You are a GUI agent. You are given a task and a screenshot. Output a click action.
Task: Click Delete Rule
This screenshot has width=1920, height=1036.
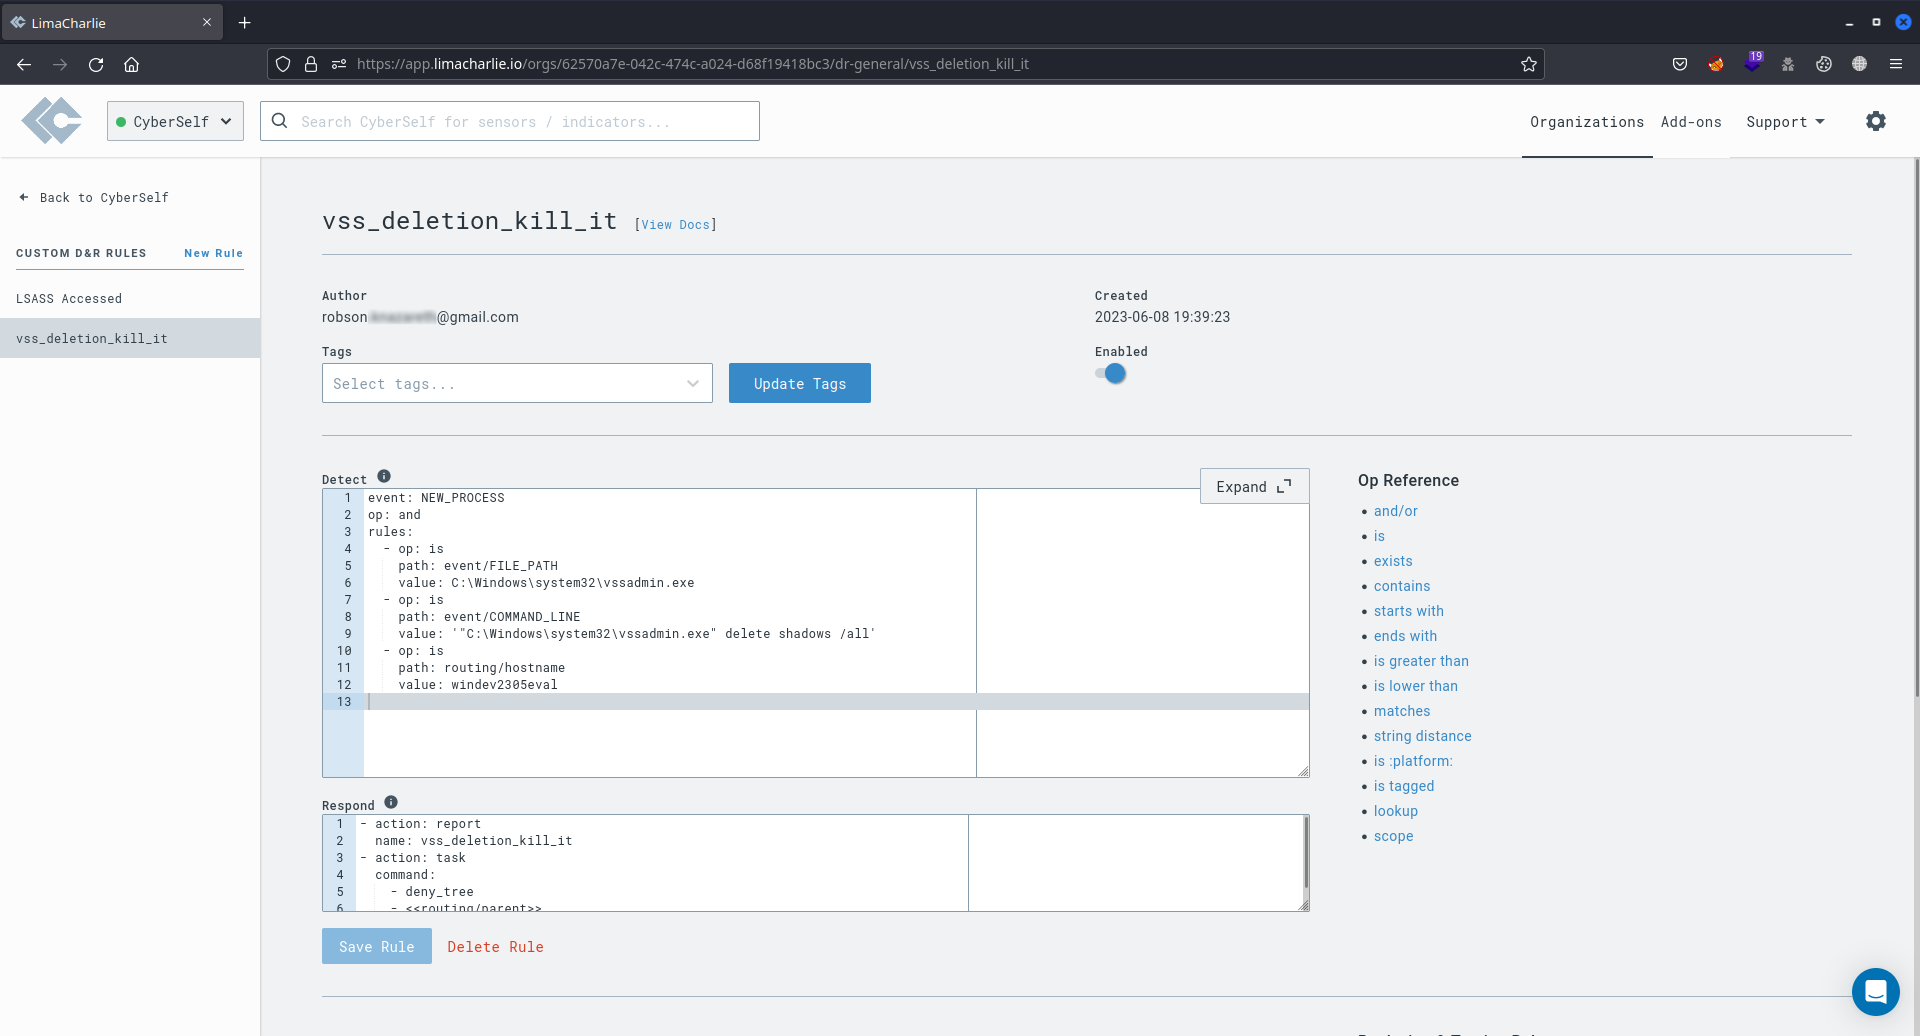click(x=495, y=946)
